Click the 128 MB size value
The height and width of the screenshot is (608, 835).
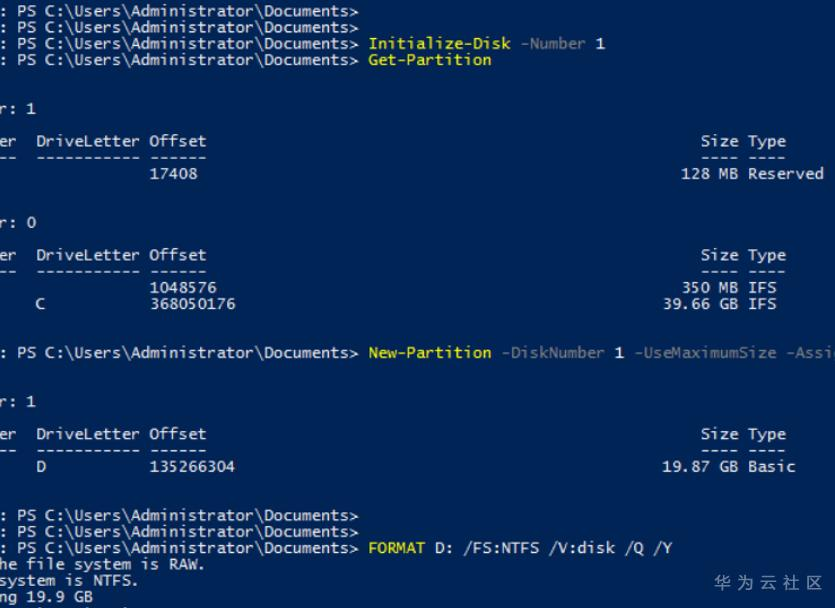point(710,174)
